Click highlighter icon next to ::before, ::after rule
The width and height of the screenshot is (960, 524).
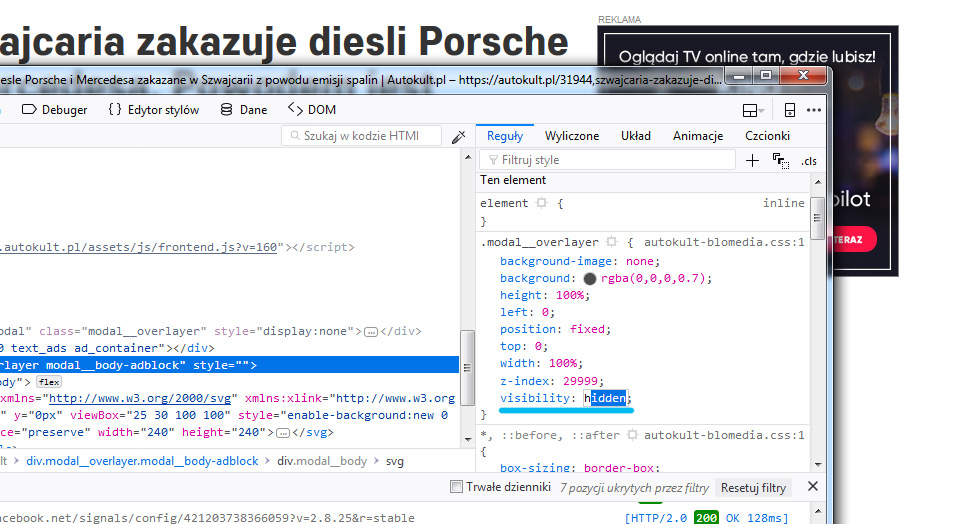pyautogui.click(x=632, y=435)
